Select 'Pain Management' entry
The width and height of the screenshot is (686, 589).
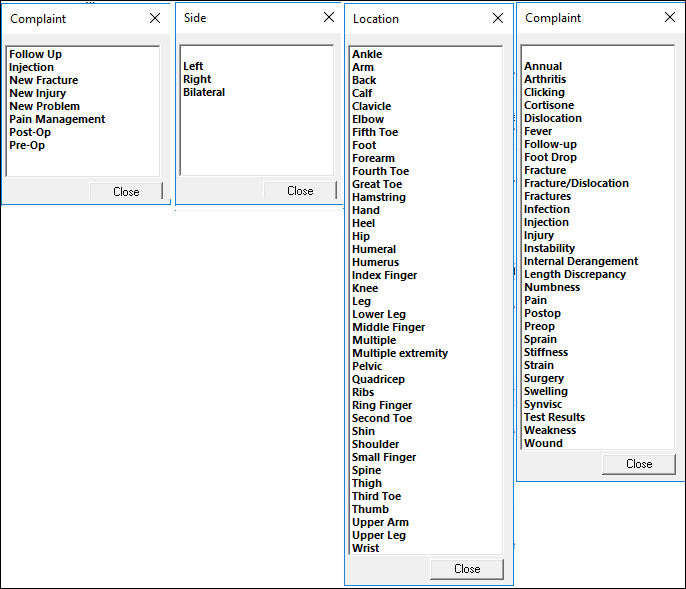pos(57,119)
